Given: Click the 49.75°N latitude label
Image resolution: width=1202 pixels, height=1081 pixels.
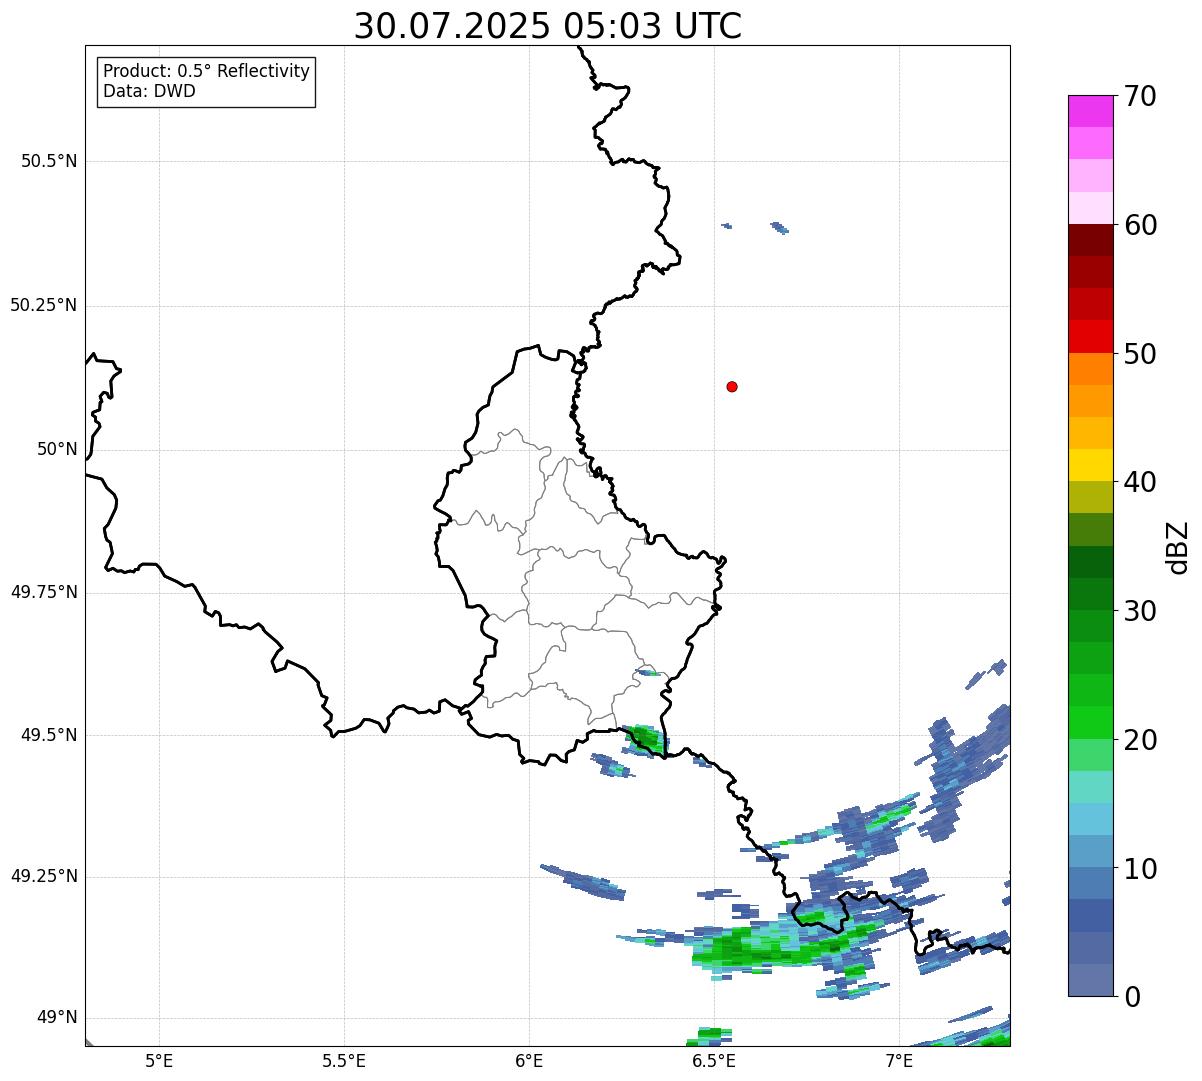Looking at the screenshot, I should point(44,592).
